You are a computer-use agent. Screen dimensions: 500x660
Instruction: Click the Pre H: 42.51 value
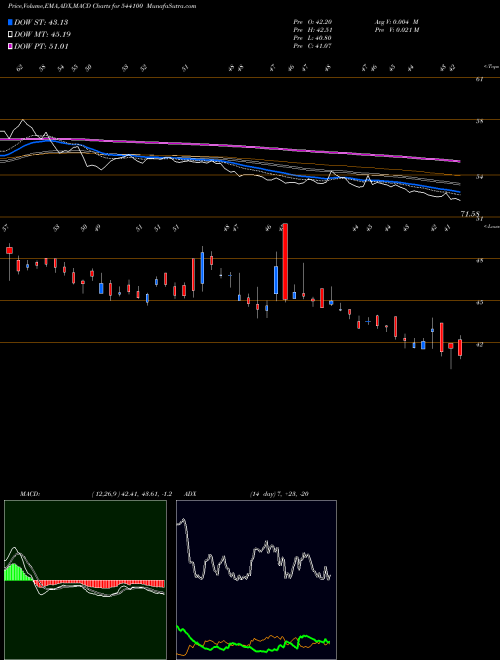pyautogui.click(x=313, y=30)
